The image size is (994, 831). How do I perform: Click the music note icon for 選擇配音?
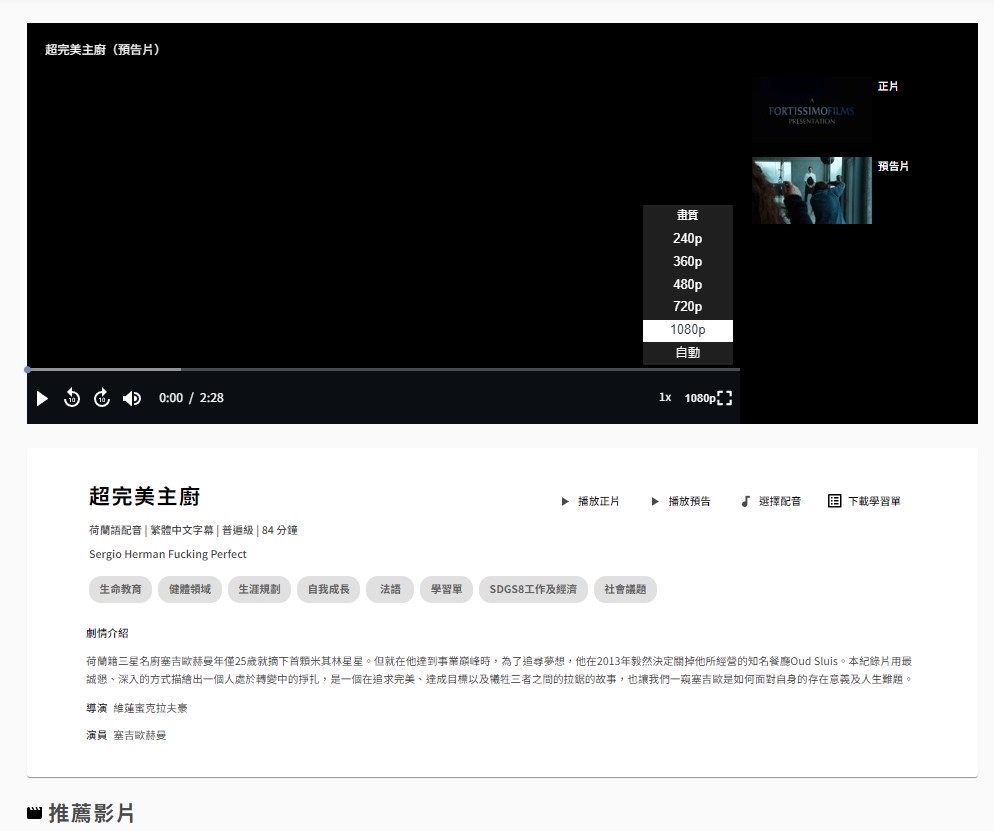point(746,501)
